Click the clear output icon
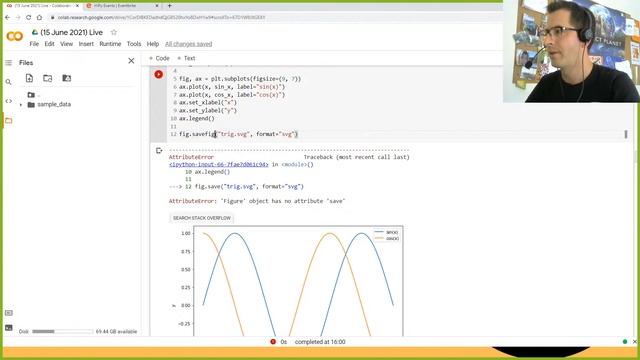The image size is (640, 360). tap(159, 151)
